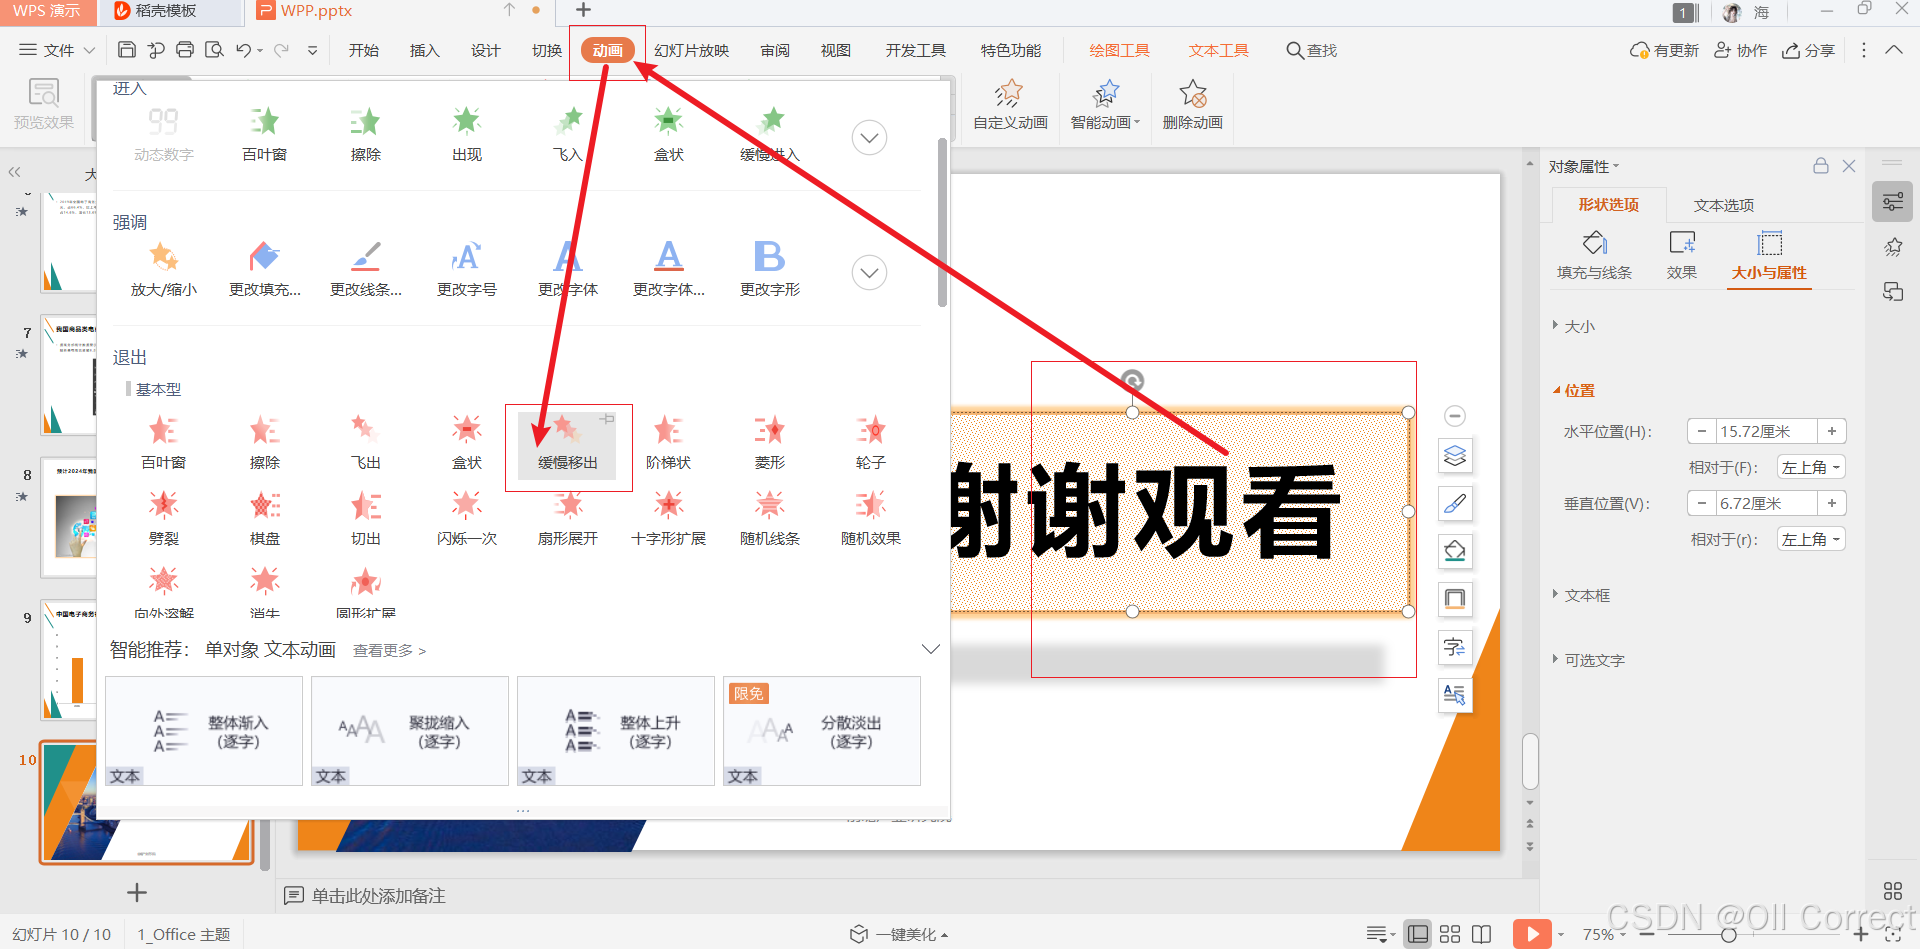Image resolution: width=1920 pixels, height=949 pixels.
Task: Apply 整体渐入 text animation
Action: [x=204, y=731]
